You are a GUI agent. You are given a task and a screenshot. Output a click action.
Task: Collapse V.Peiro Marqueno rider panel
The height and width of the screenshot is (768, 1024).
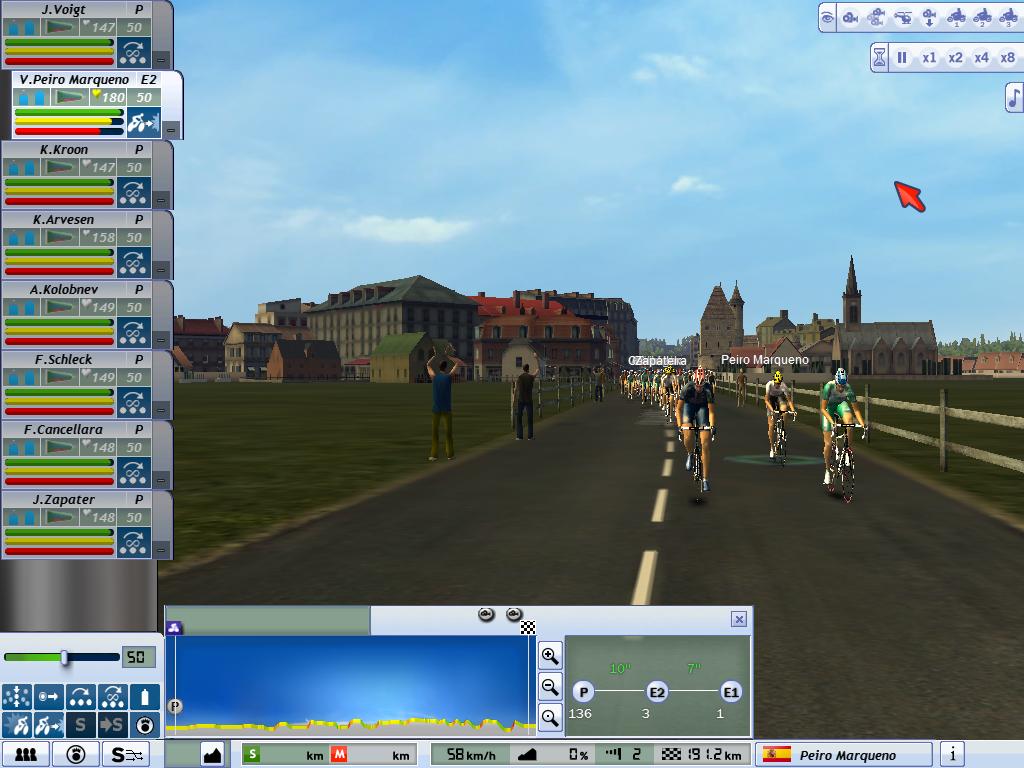(171, 130)
